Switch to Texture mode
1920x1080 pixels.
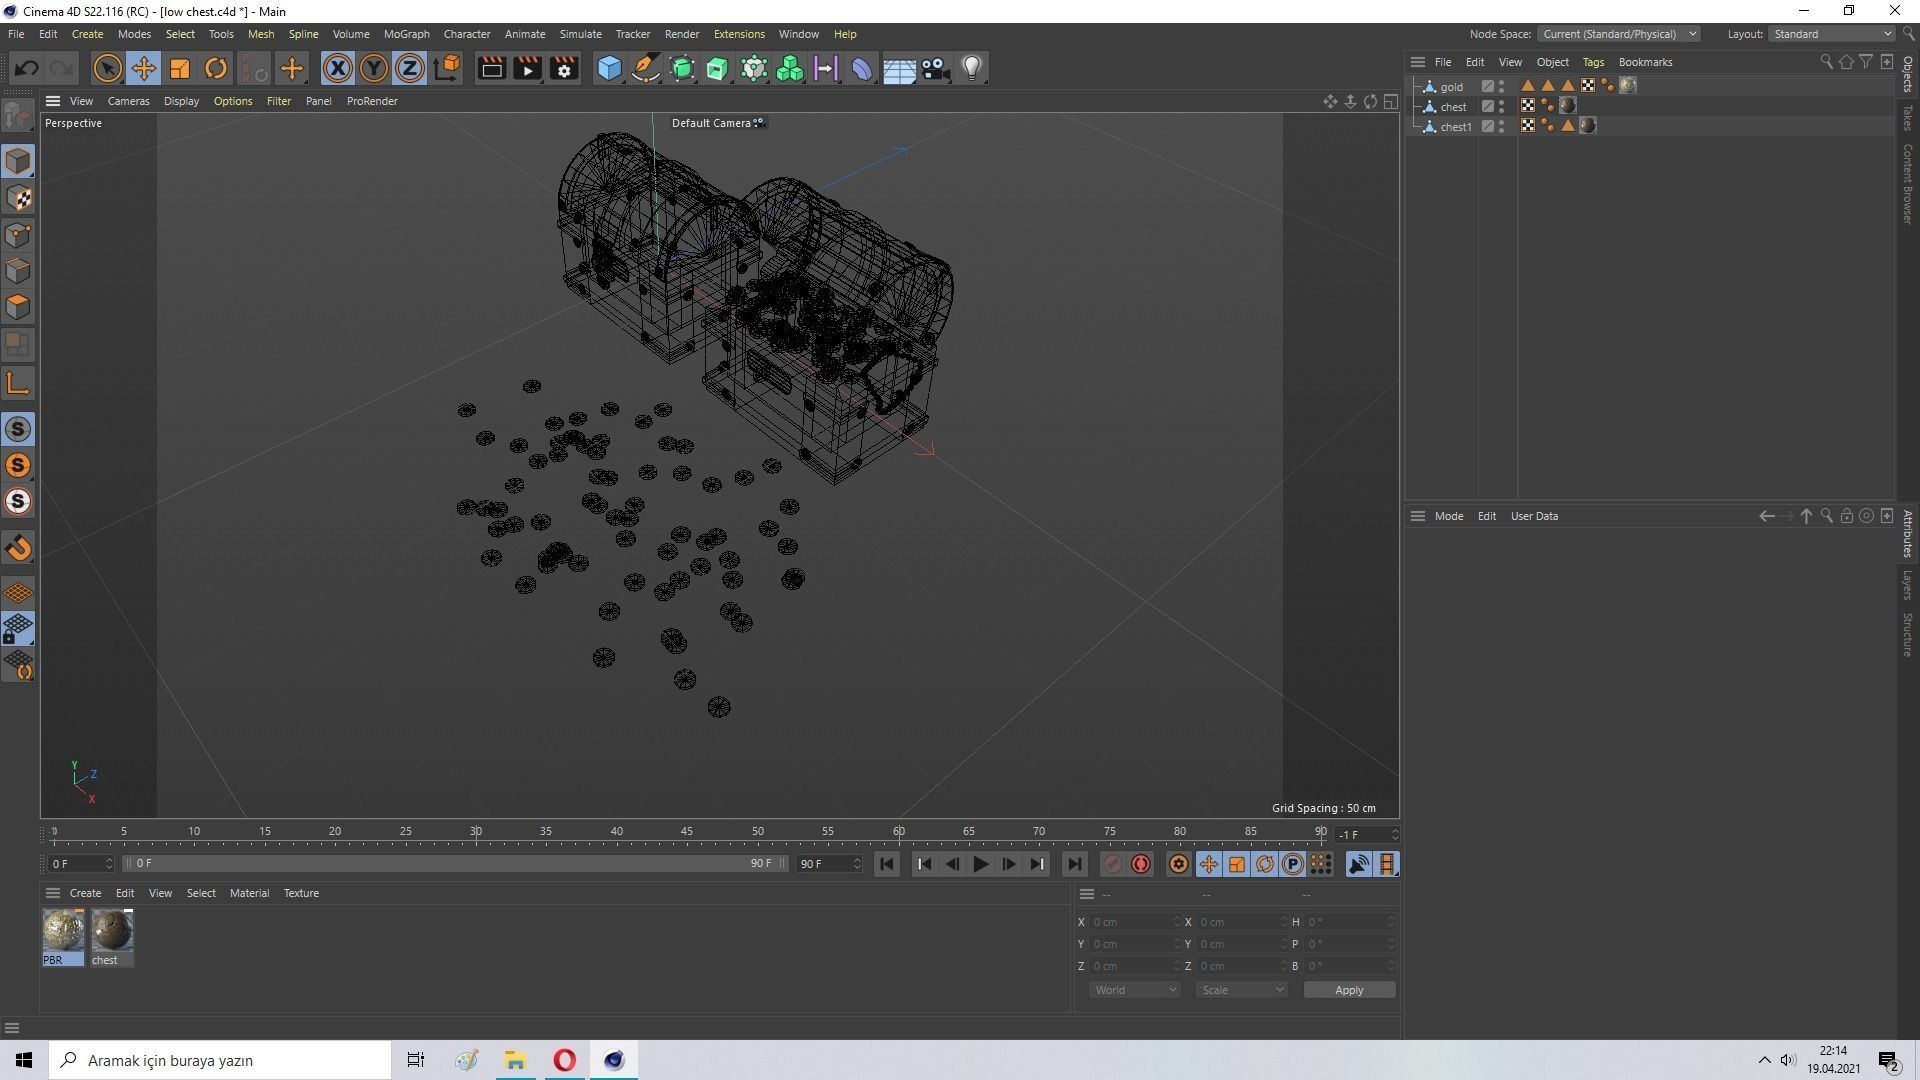click(x=18, y=198)
